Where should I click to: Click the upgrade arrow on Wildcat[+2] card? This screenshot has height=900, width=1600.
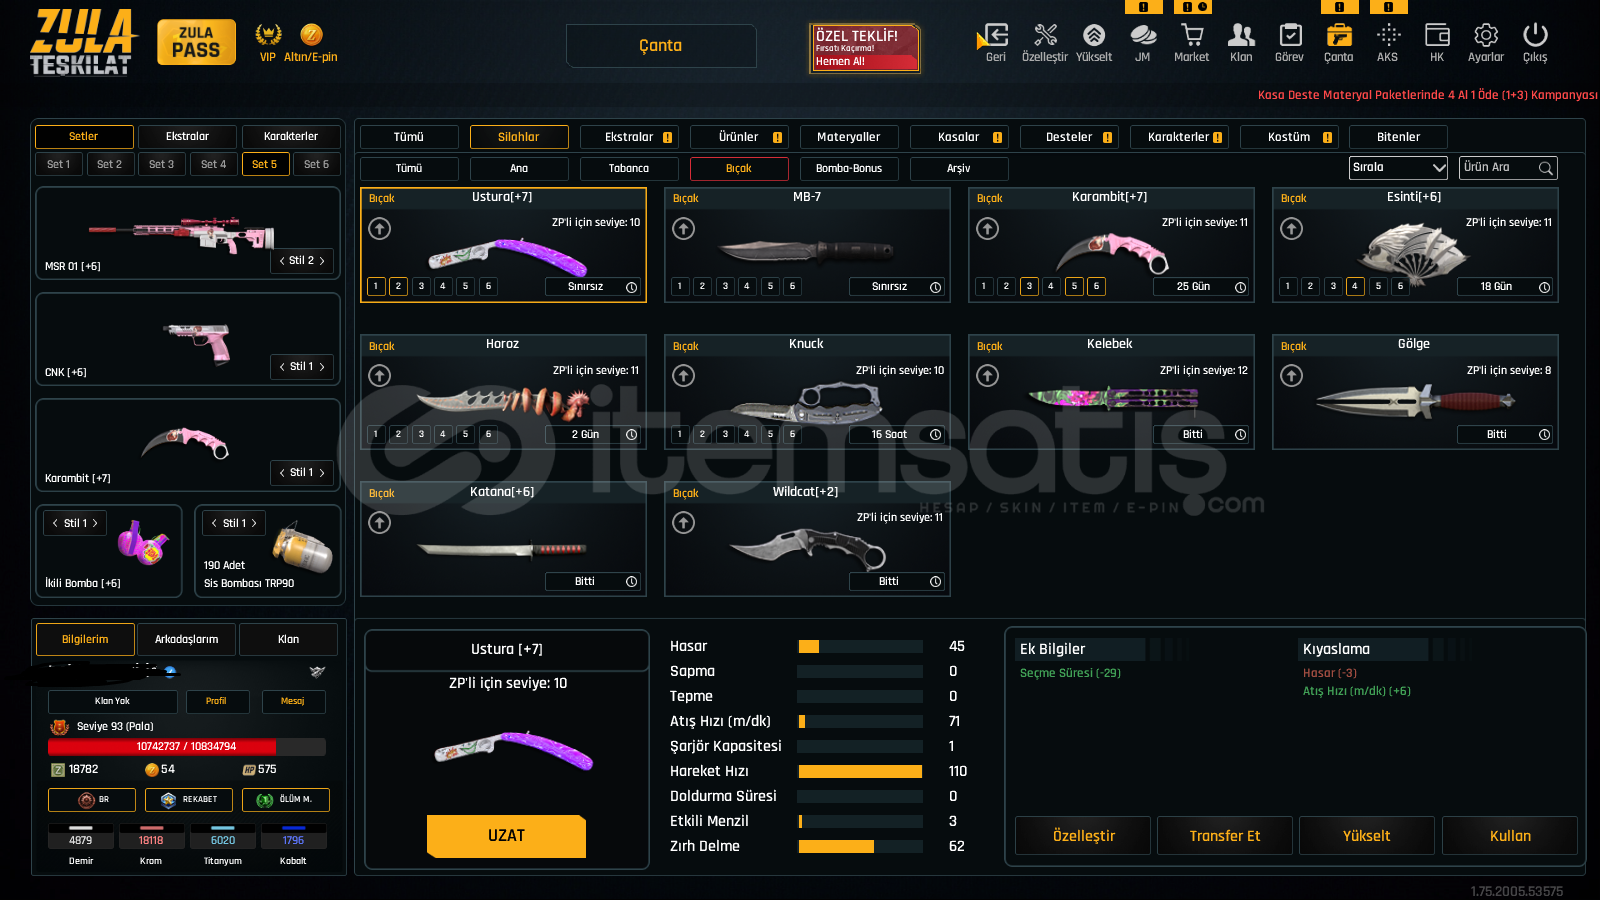pyautogui.click(x=684, y=523)
